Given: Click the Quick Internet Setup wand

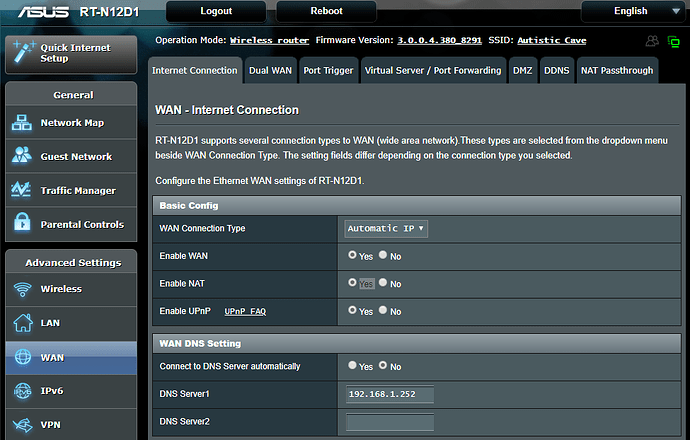Looking at the screenshot, I should pyautogui.click(x=24, y=51).
